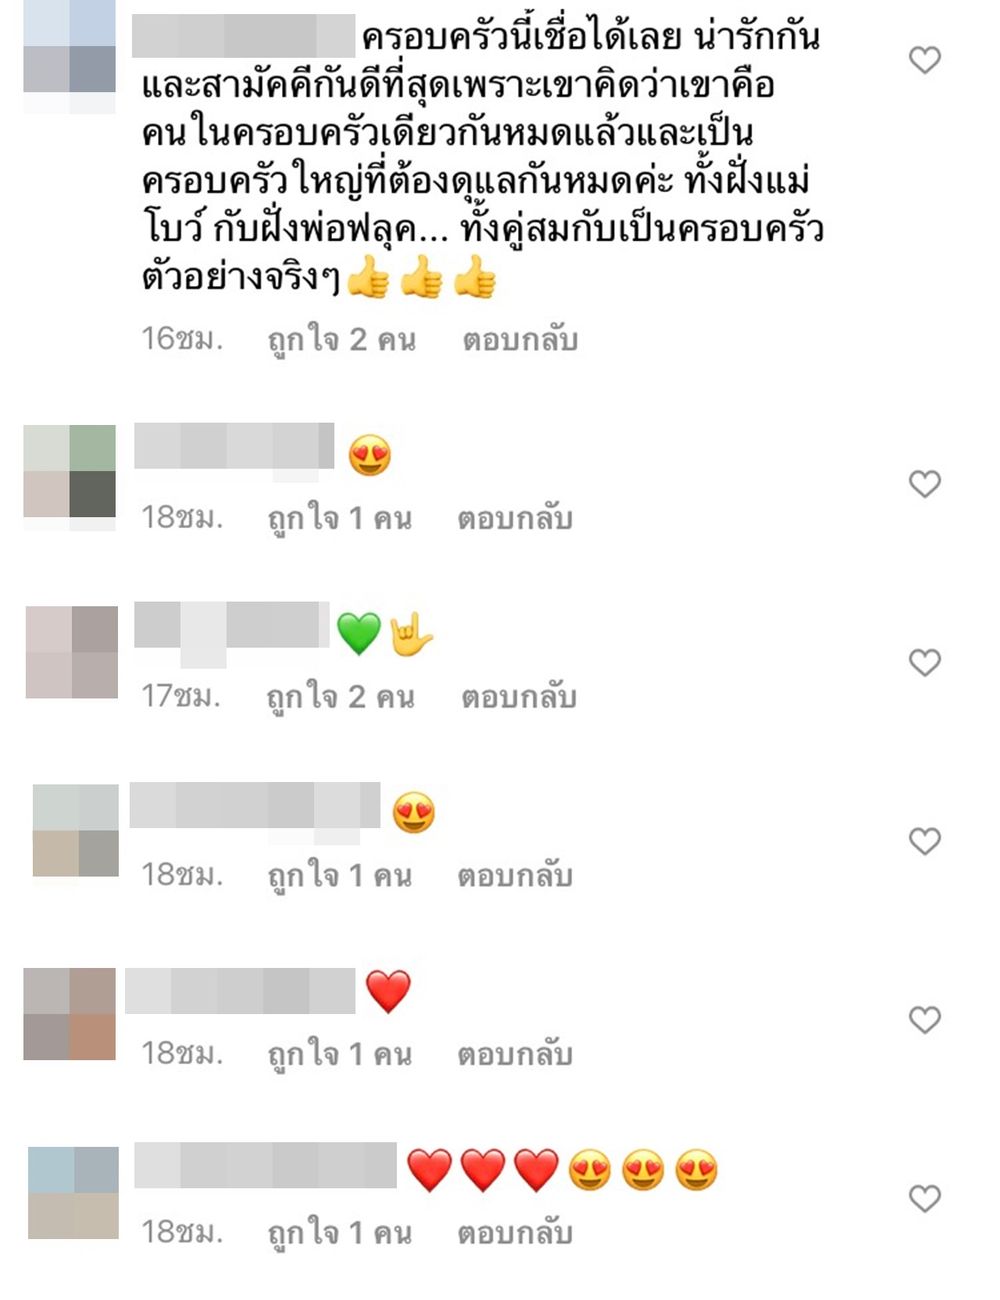
Task: Like the long family comment with the heart icon
Action: pyautogui.click(x=925, y=60)
